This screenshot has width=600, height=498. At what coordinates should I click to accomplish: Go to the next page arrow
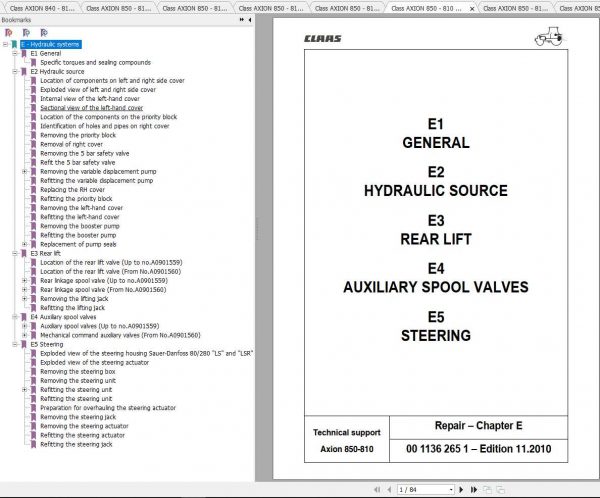tap(461, 490)
